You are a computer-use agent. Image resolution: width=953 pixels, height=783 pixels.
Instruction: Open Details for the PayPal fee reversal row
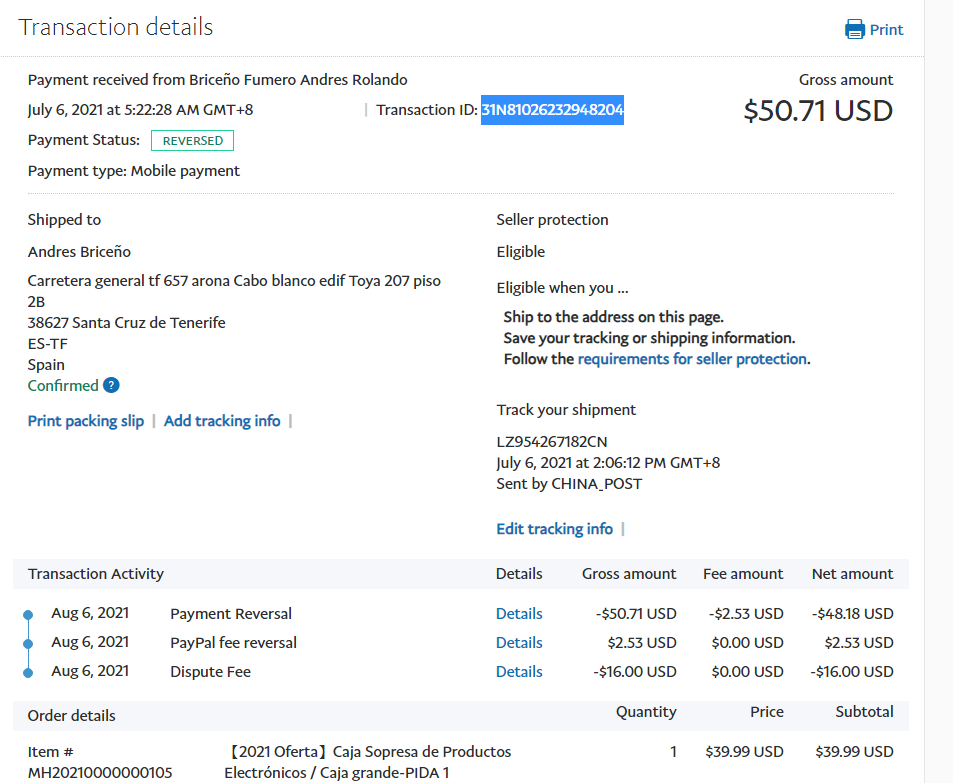[x=519, y=643]
